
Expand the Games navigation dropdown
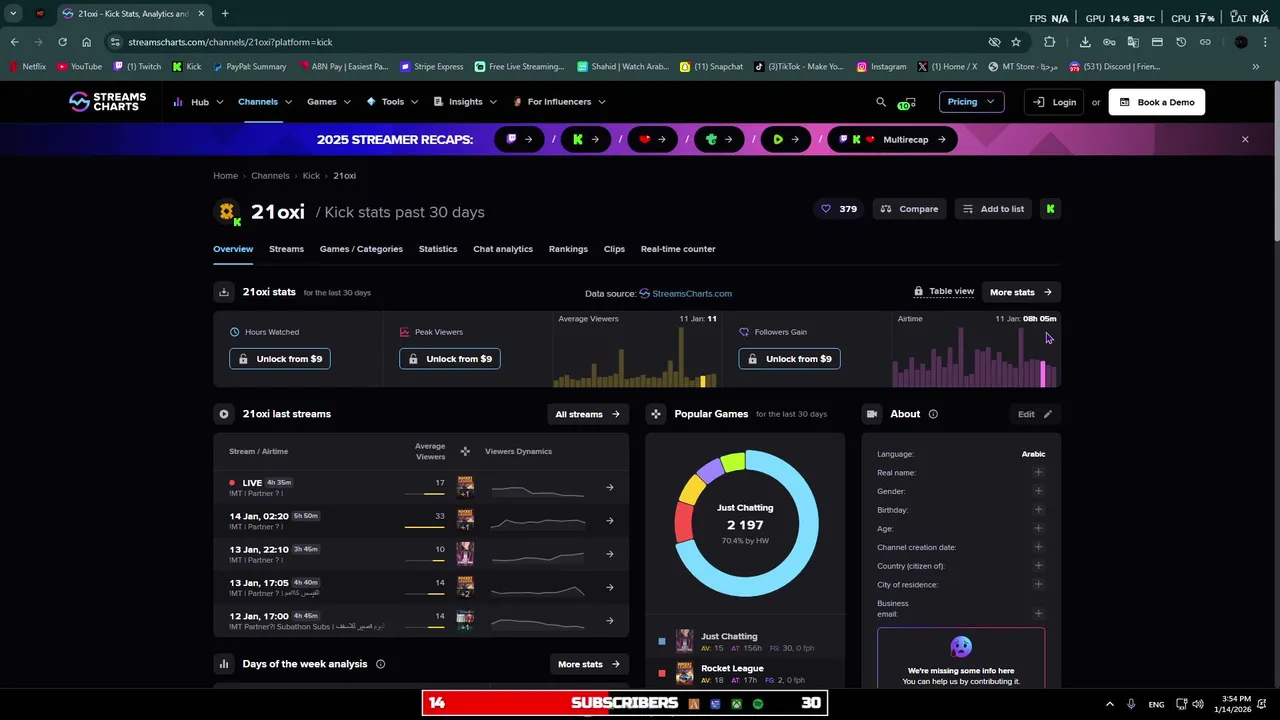coord(329,102)
